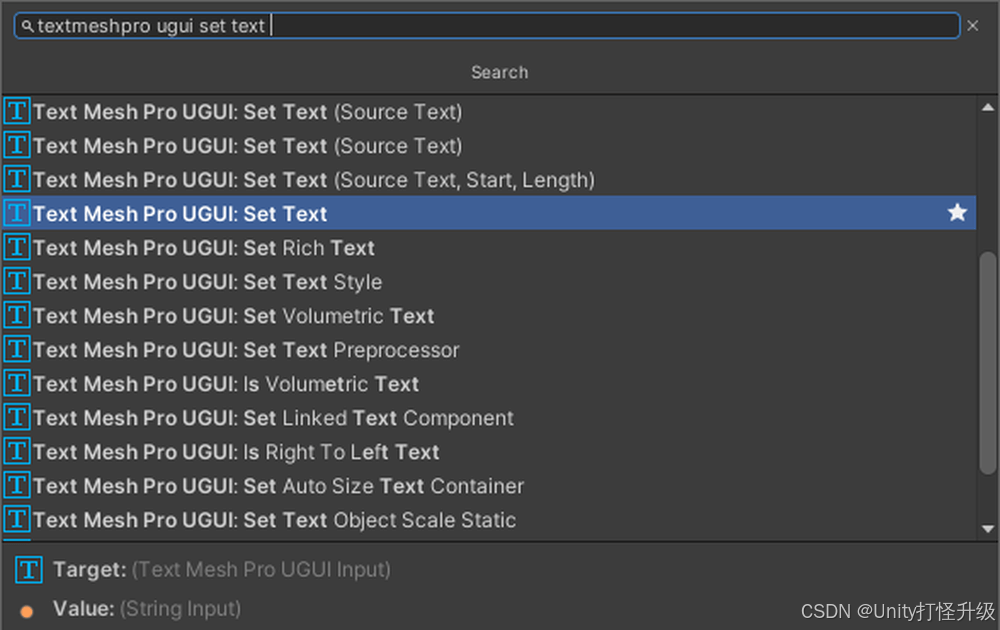Click the T icon beside Set Text Style

pos(17,281)
